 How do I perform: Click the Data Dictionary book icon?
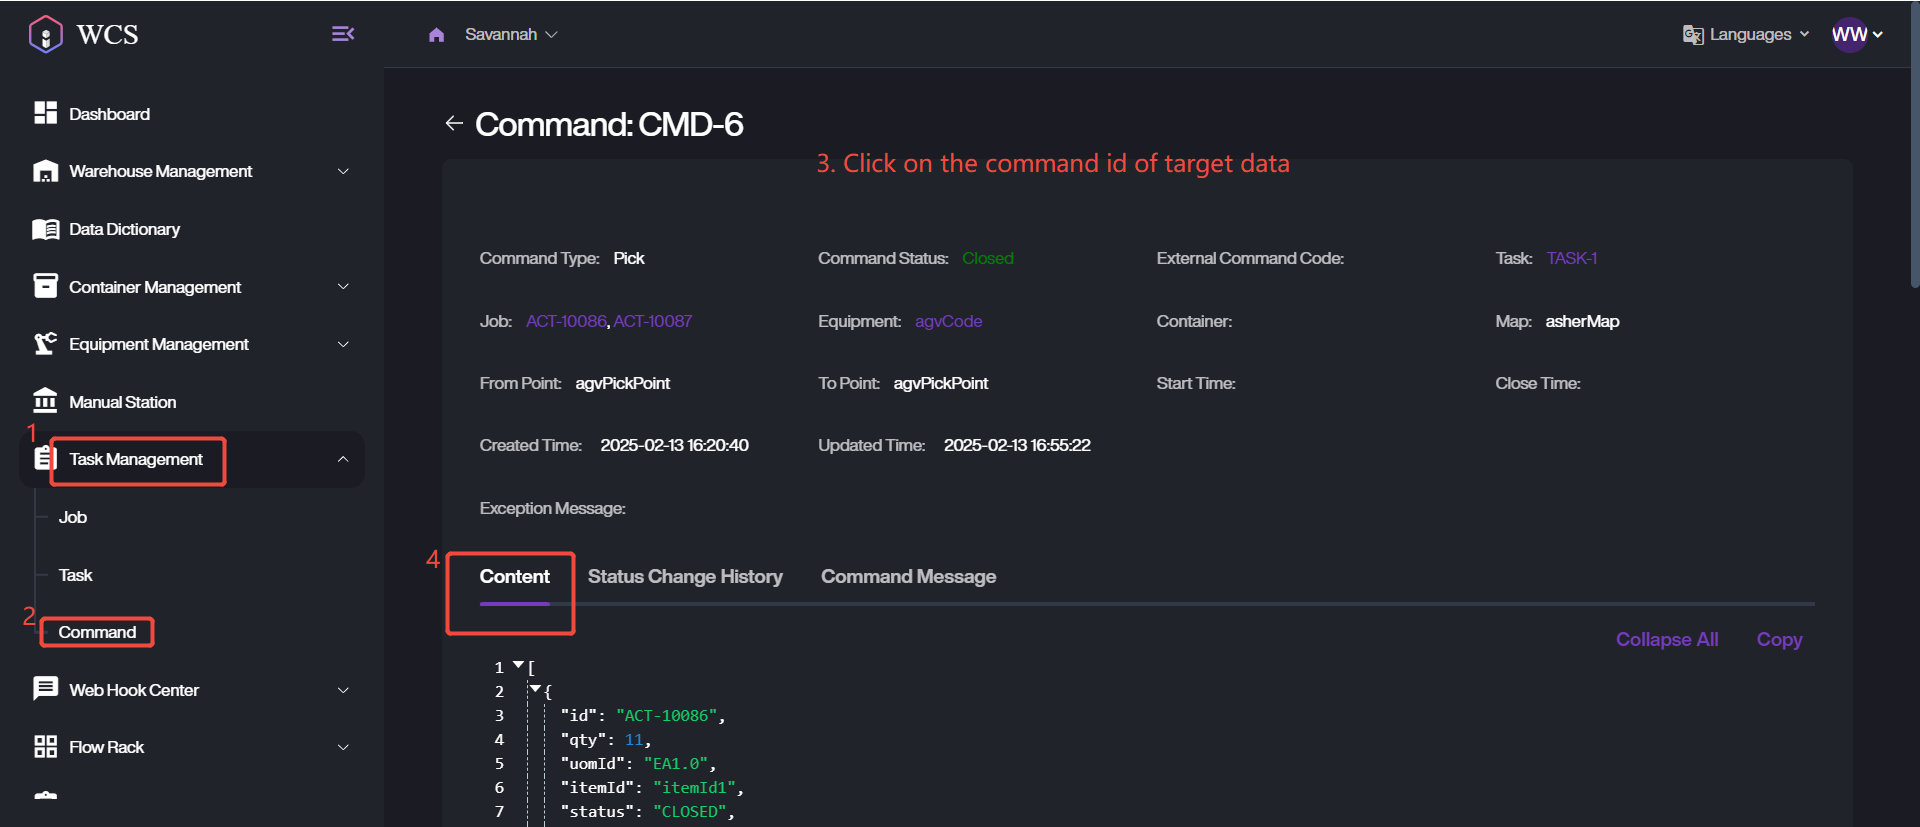point(46,229)
